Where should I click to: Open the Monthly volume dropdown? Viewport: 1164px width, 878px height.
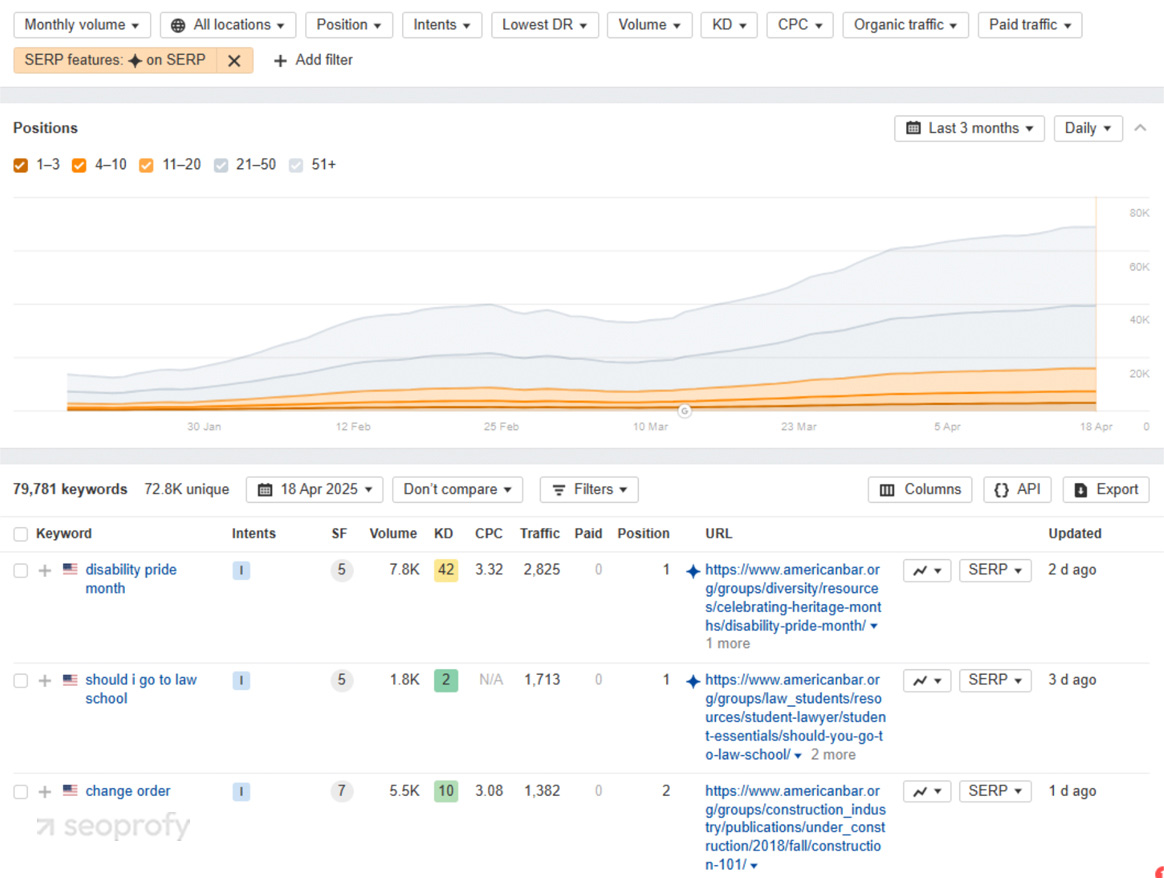point(82,25)
